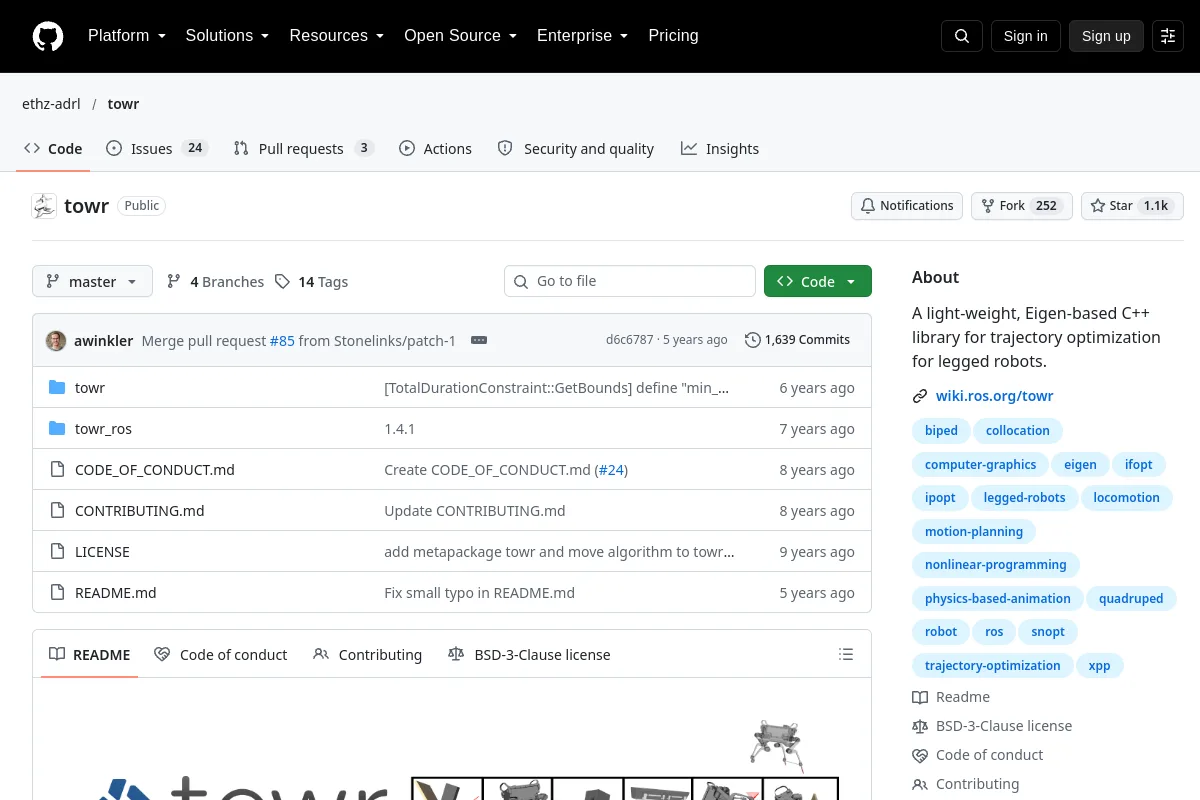Screen dimensions: 1200x800
Task: Click the towr breadcrumb repository name
Action: [123, 104]
